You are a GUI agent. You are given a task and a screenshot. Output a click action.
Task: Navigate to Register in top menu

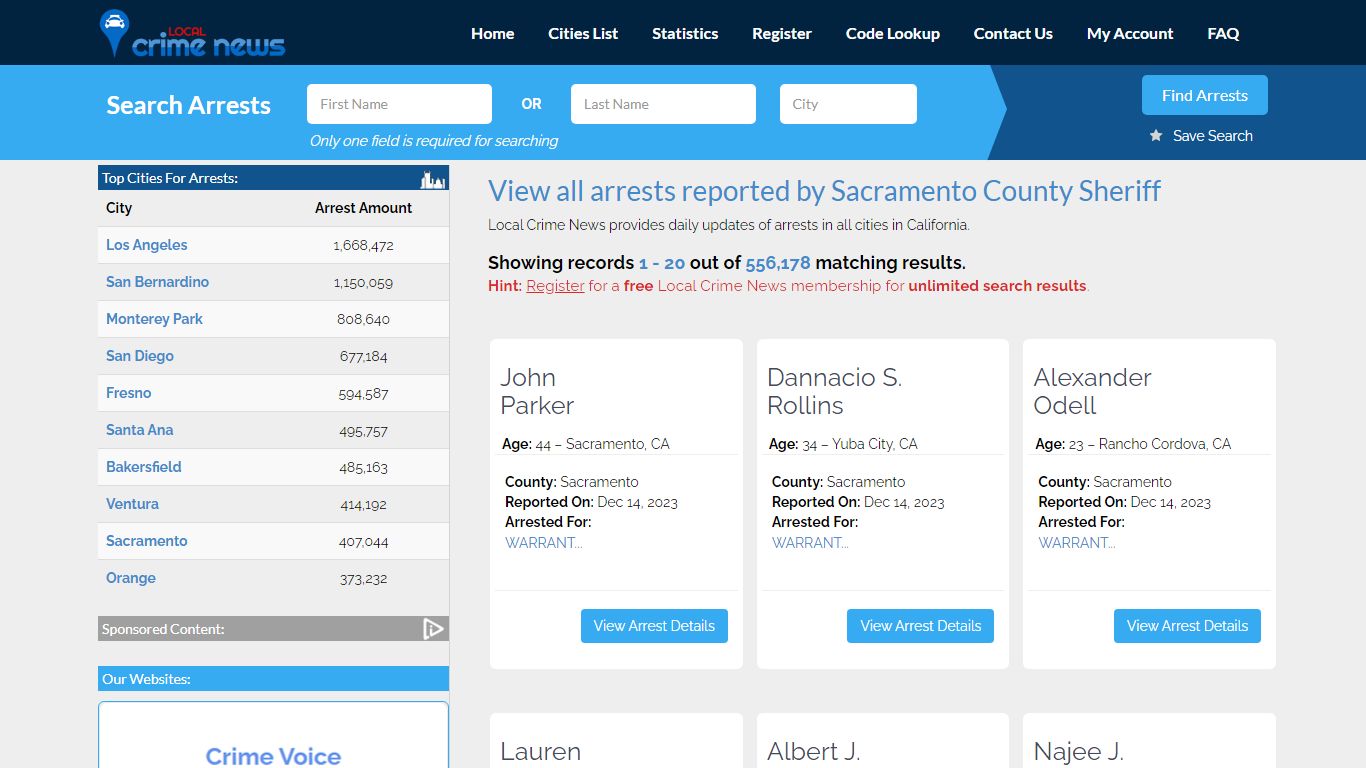tap(782, 33)
